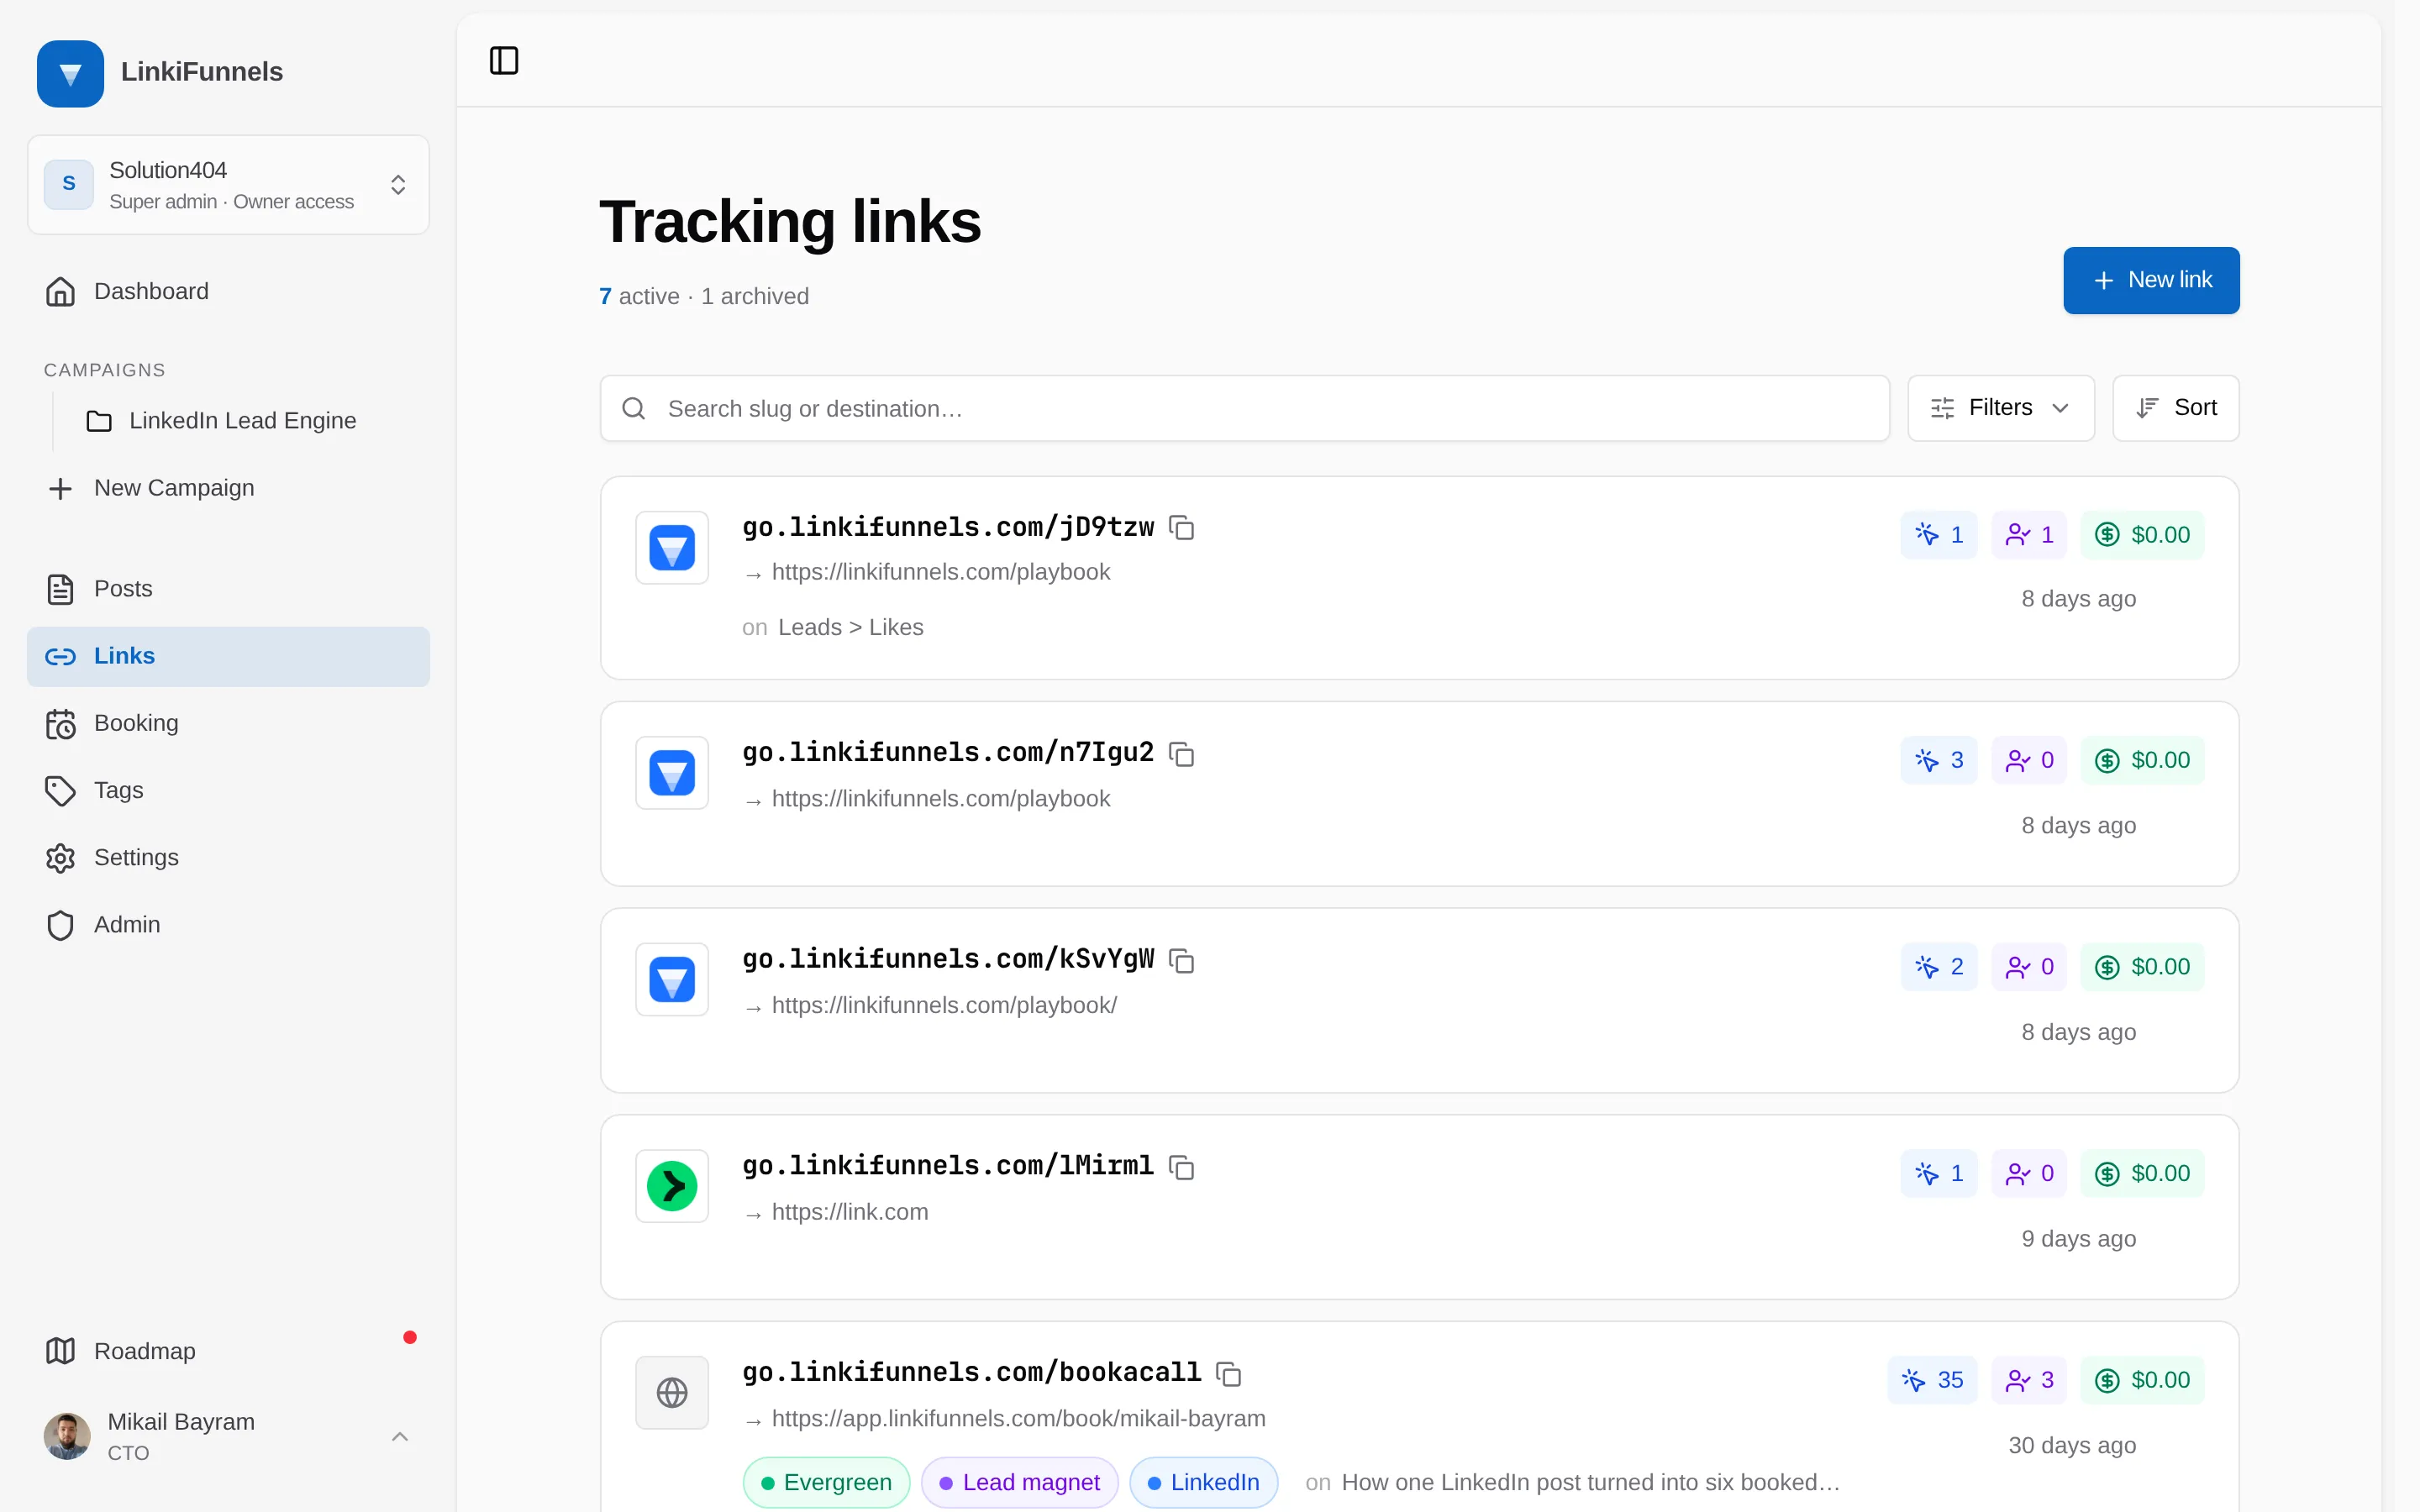
Task: Click the go.linkifunnels.com/kSvYgW slug
Action: [948, 959]
